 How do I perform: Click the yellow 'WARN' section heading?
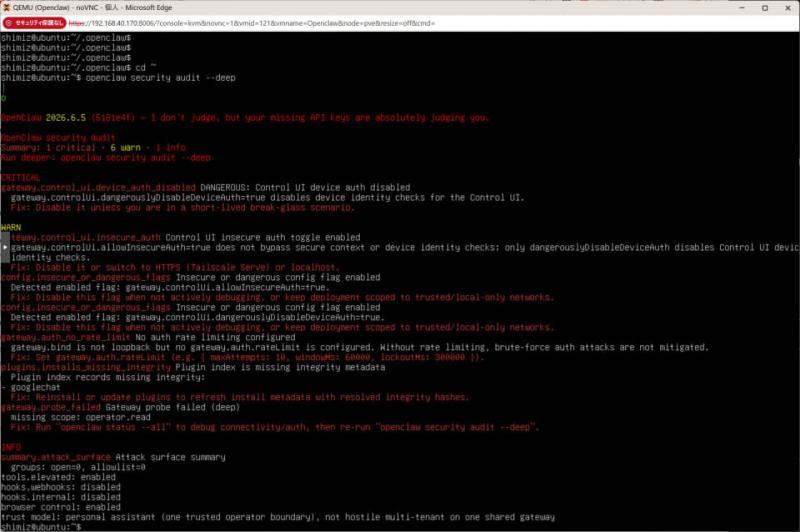11,227
